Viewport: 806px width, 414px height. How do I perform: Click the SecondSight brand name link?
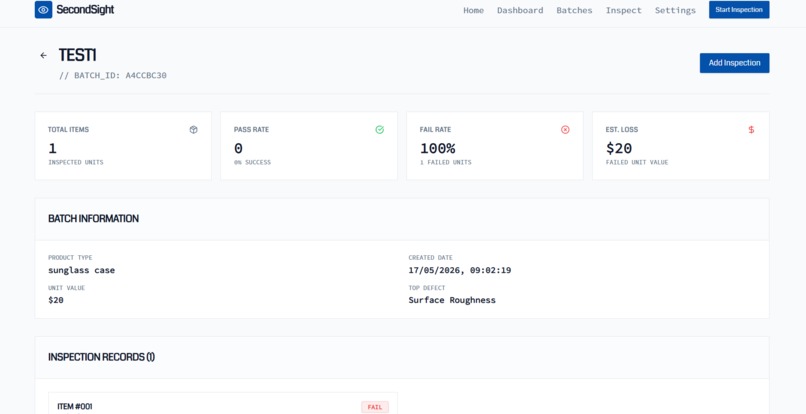click(85, 10)
